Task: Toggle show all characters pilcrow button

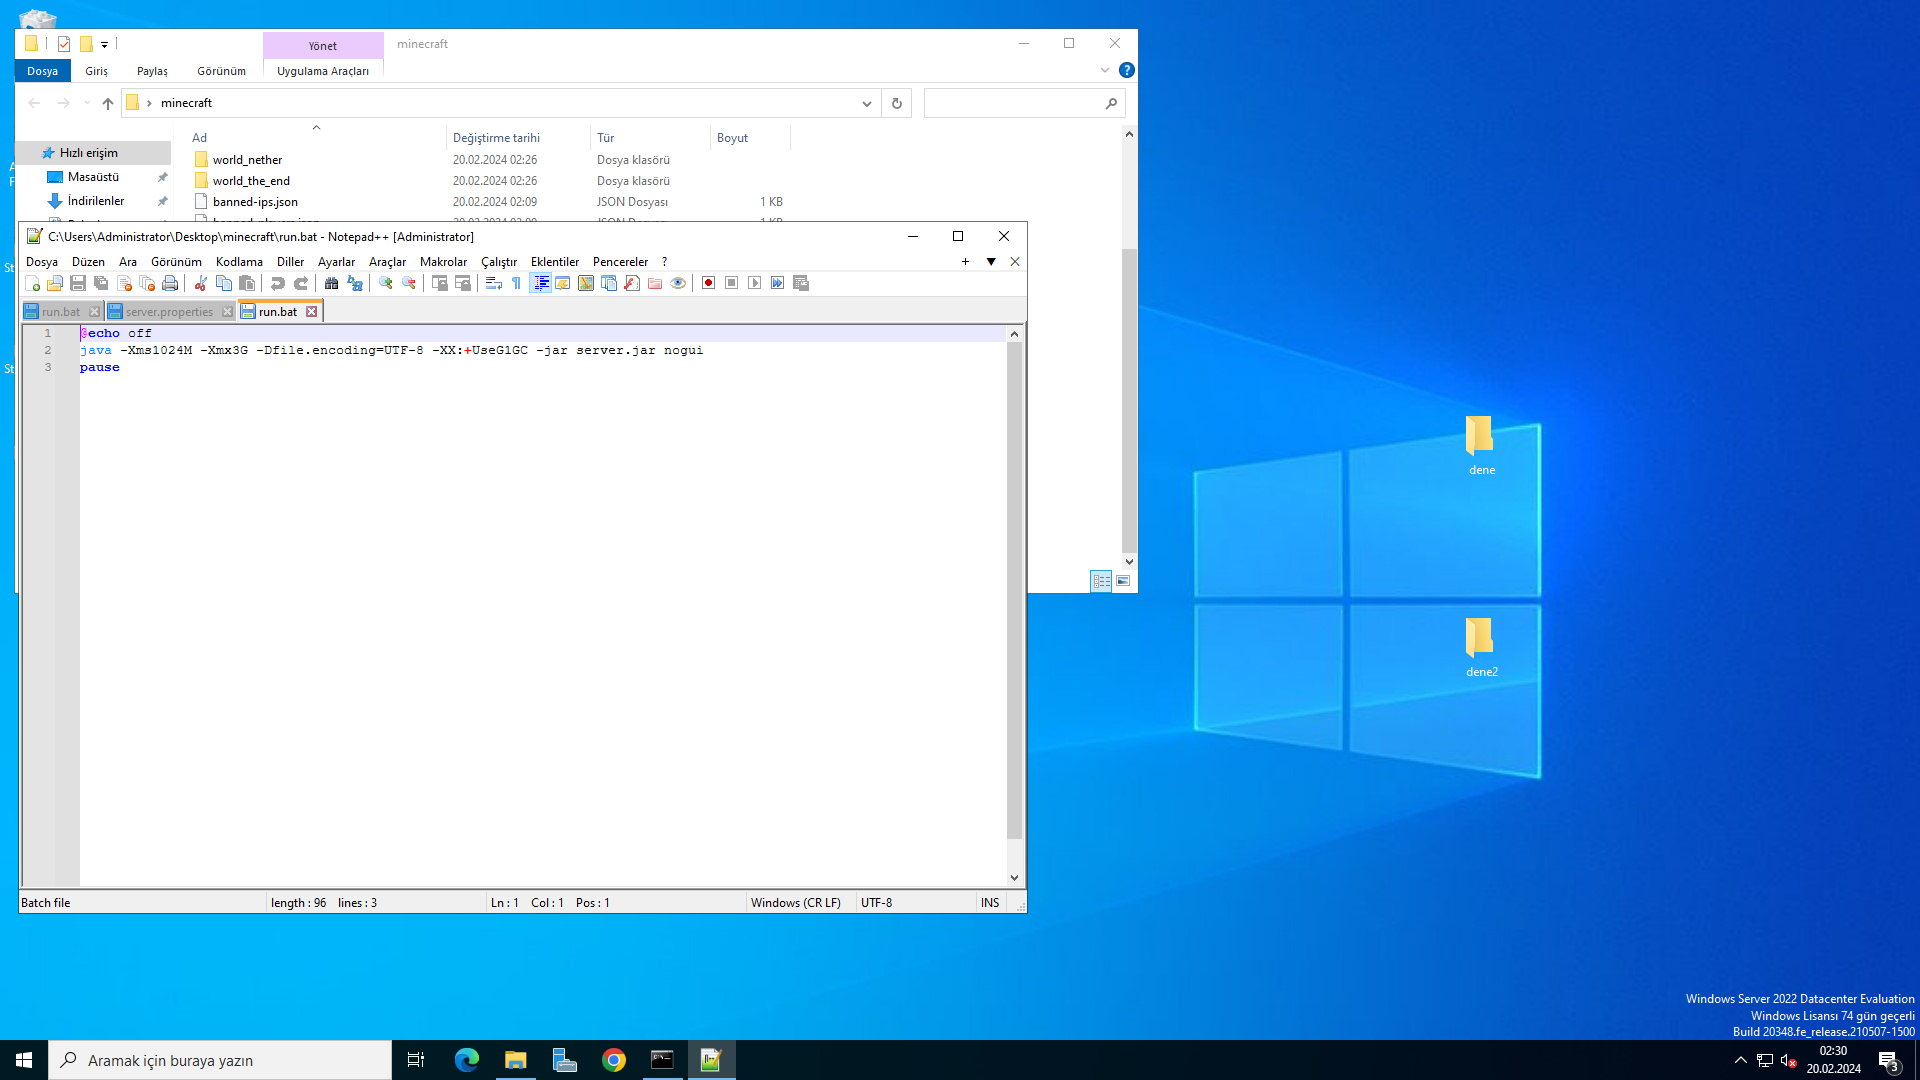Action: pyautogui.click(x=517, y=284)
